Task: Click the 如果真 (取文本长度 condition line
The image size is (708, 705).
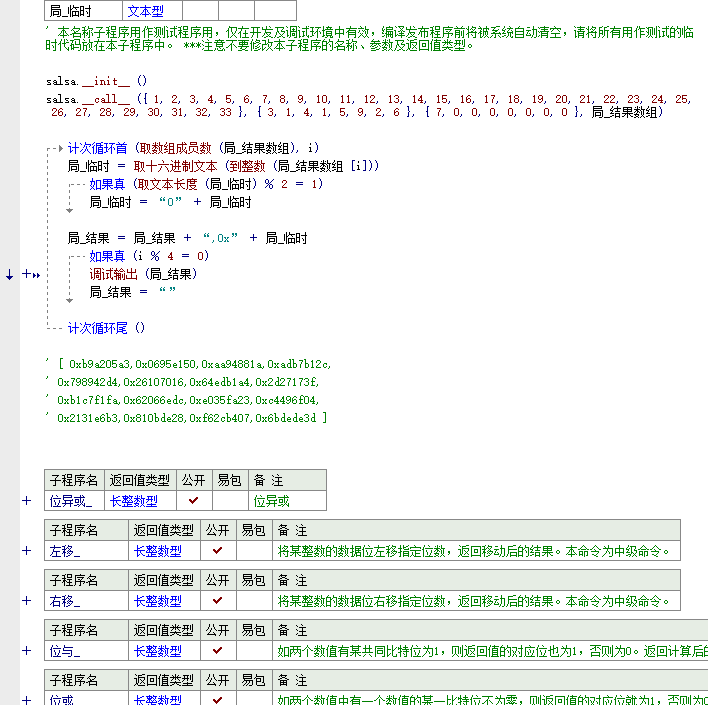Action: coord(206,184)
